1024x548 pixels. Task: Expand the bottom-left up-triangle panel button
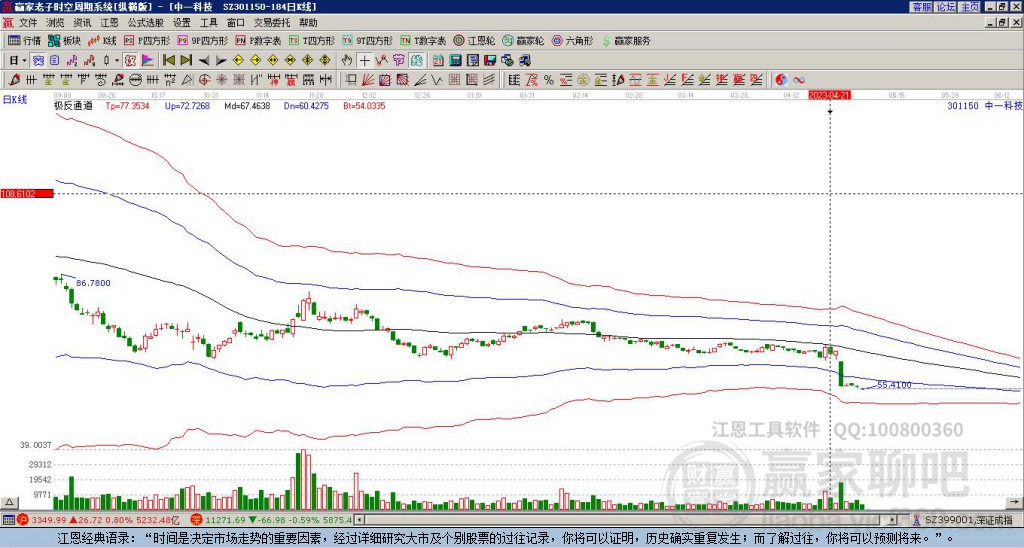pos(10,502)
